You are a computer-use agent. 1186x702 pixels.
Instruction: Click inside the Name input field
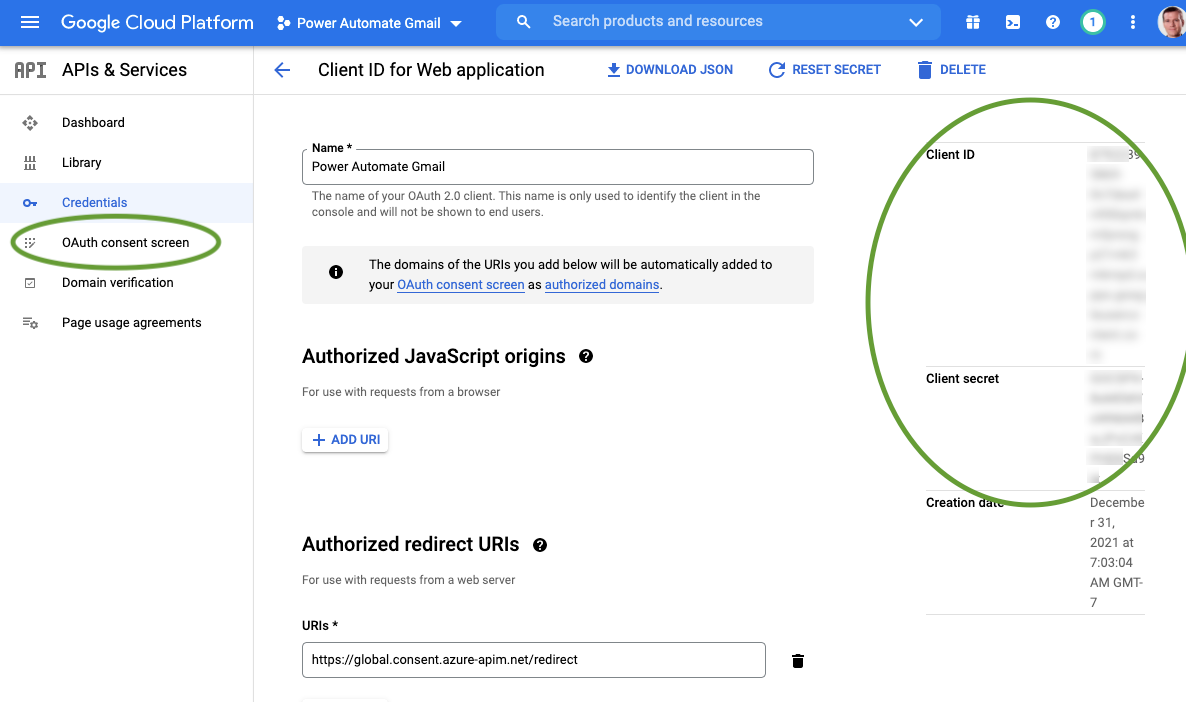[x=557, y=166]
